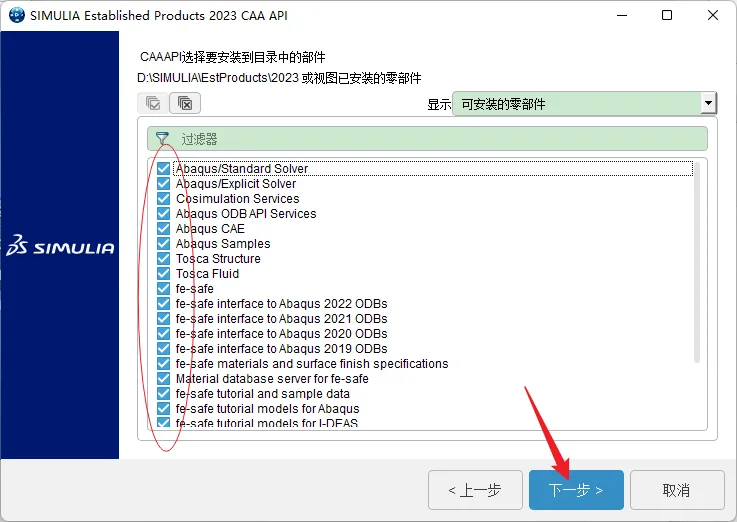This screenshot has width=737, height=522.
Task: Select the Abaqus/Standard Solver text row
Action: pos(433,168)
